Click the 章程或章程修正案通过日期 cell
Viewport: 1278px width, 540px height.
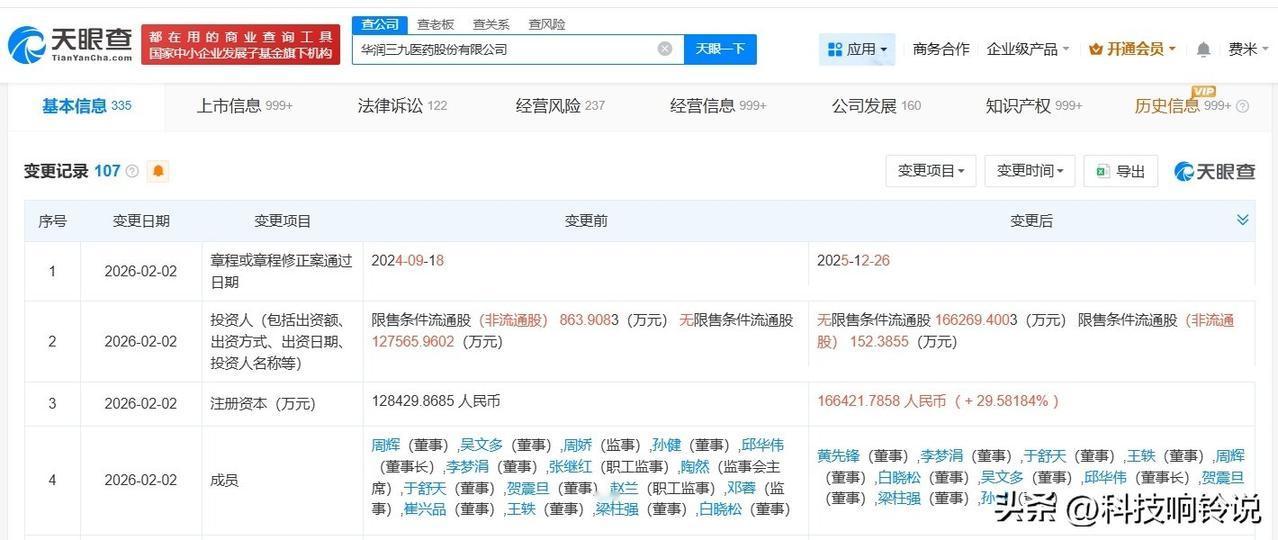(281, 271)
